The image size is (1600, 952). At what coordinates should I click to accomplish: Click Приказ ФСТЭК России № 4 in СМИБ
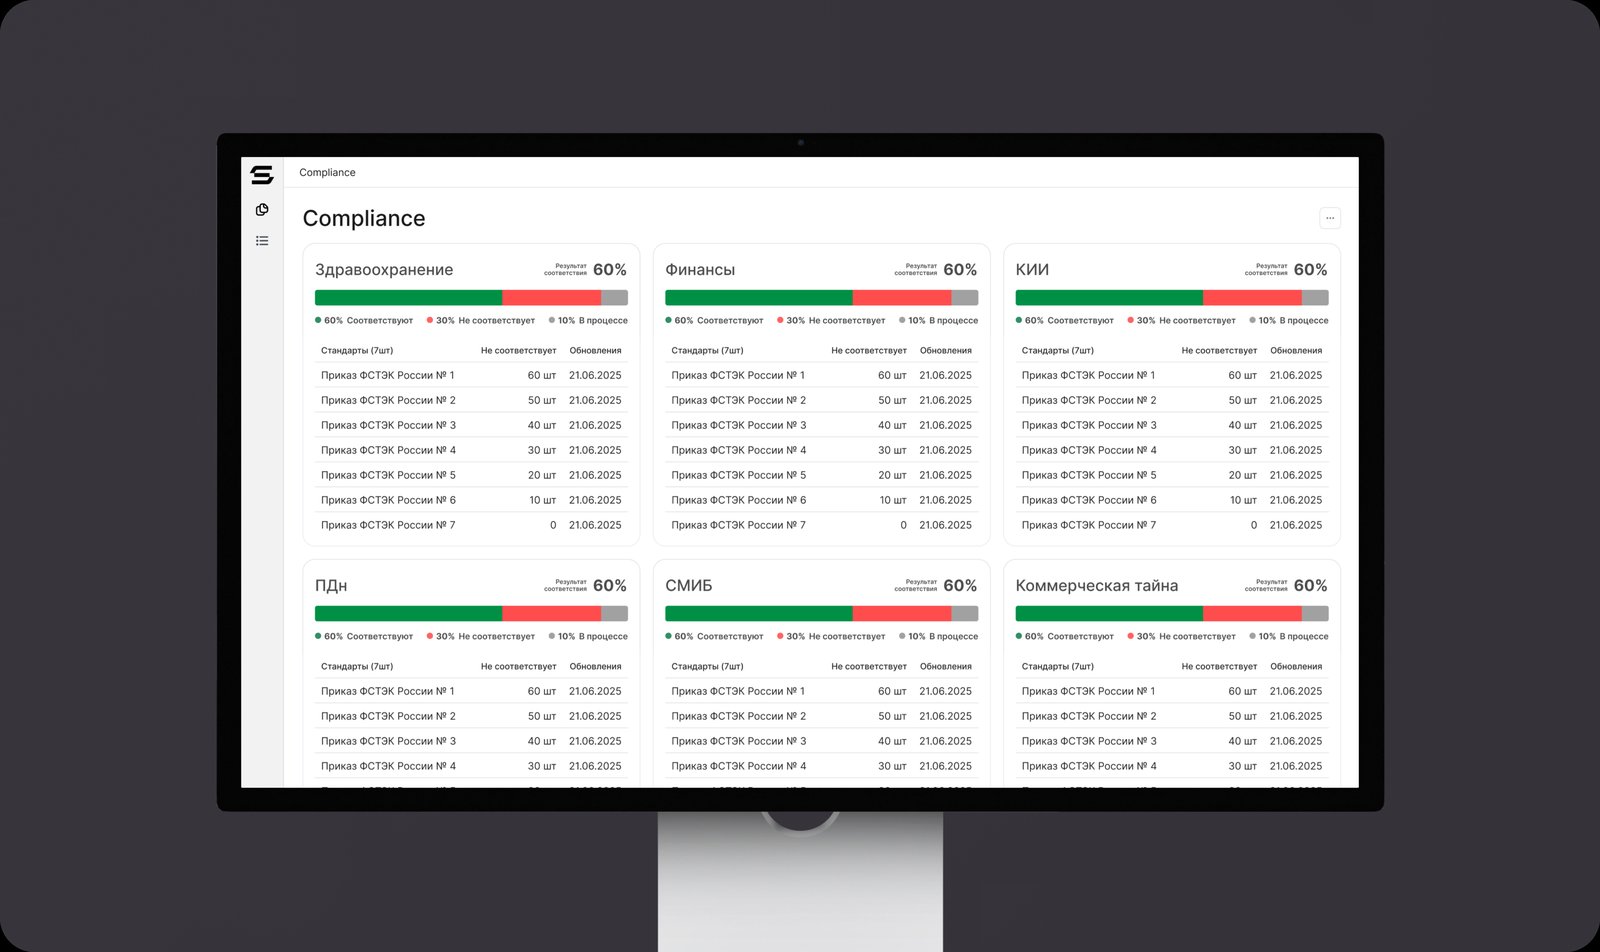[x=739, y=766]
